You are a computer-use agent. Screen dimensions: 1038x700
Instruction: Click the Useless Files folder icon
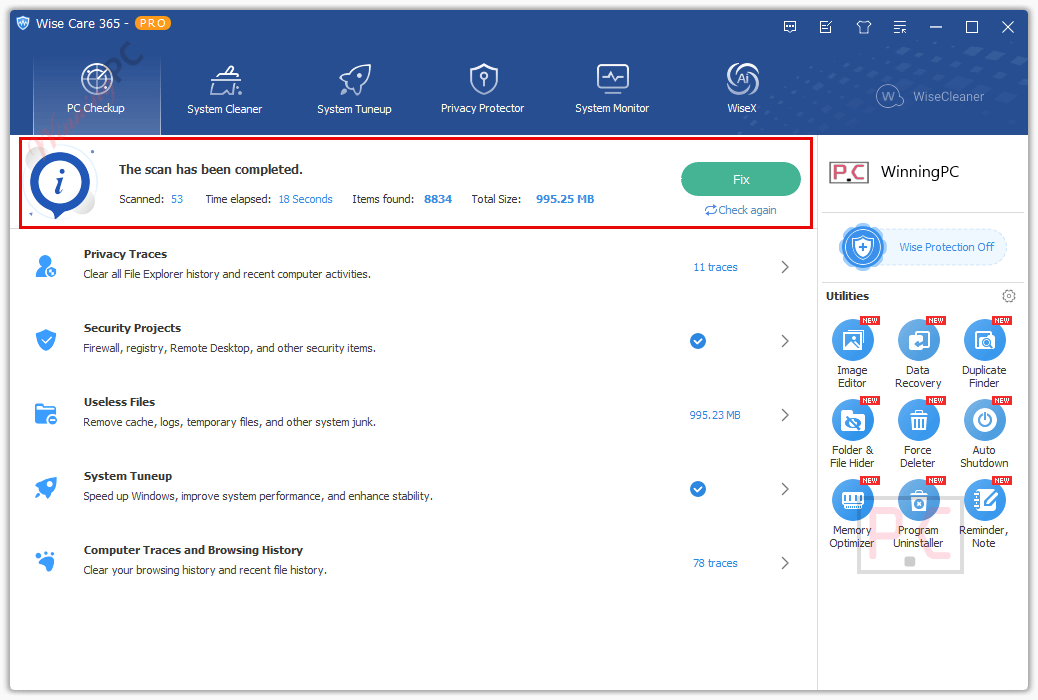[x=46, y=415]
